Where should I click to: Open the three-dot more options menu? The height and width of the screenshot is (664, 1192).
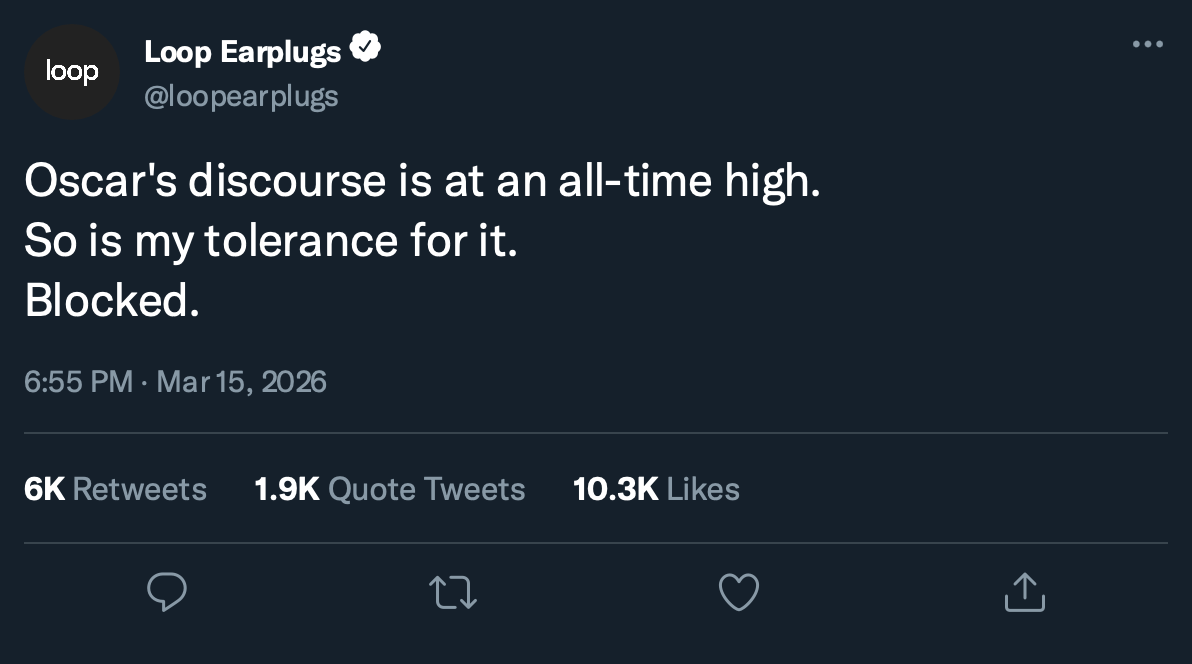pos(1147,45)
